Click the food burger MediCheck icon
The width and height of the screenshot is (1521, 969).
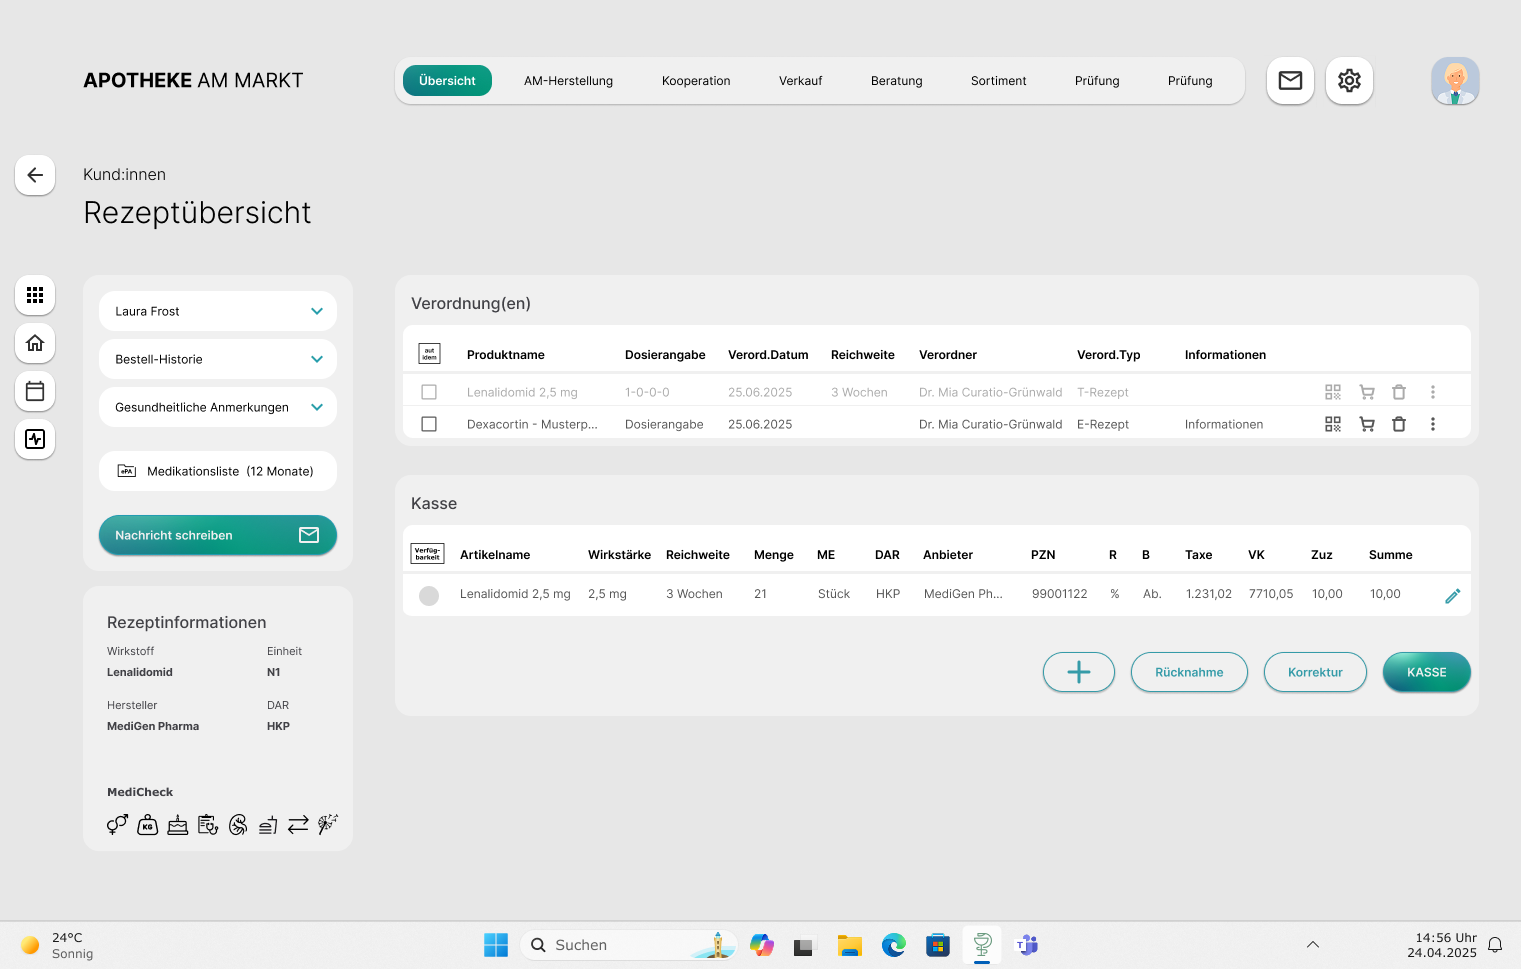click(x=268, y=825)
